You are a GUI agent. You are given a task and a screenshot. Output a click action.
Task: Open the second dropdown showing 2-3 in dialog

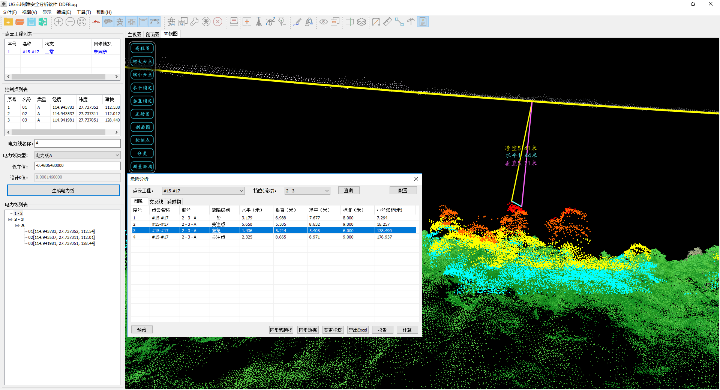pos(307,190)
